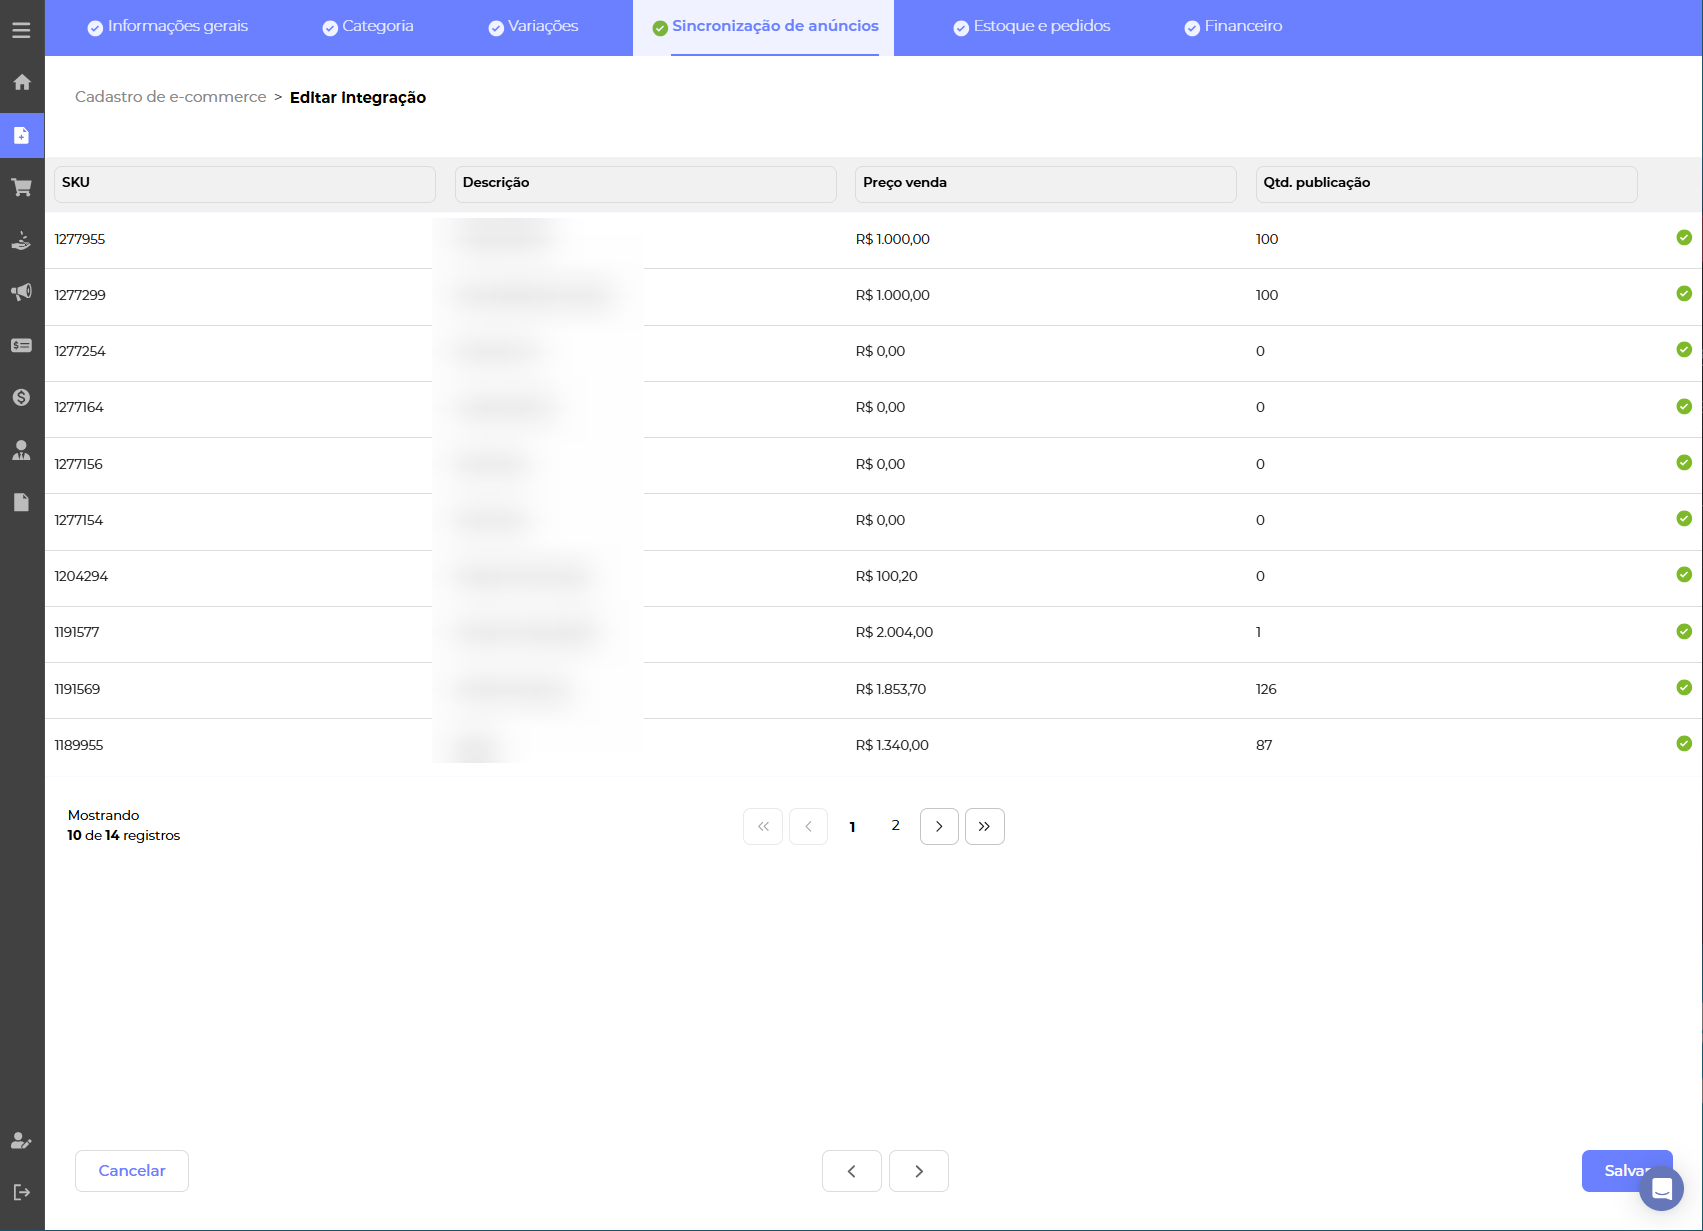Screen dimensions: 1703x1231
Task: Click the logout icon in sidebar
Action: tap(21, 1192)
